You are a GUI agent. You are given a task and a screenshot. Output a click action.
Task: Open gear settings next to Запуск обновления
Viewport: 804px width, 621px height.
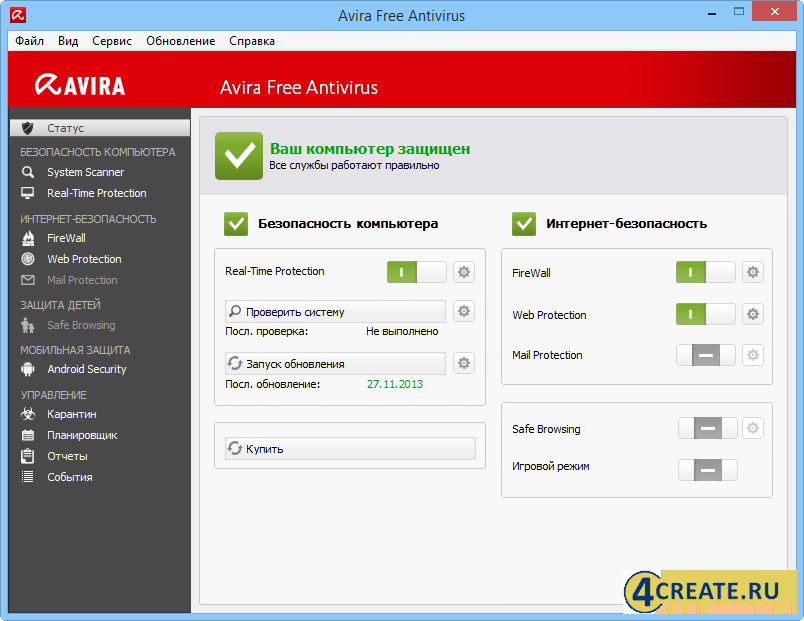(x=464, y=363)
